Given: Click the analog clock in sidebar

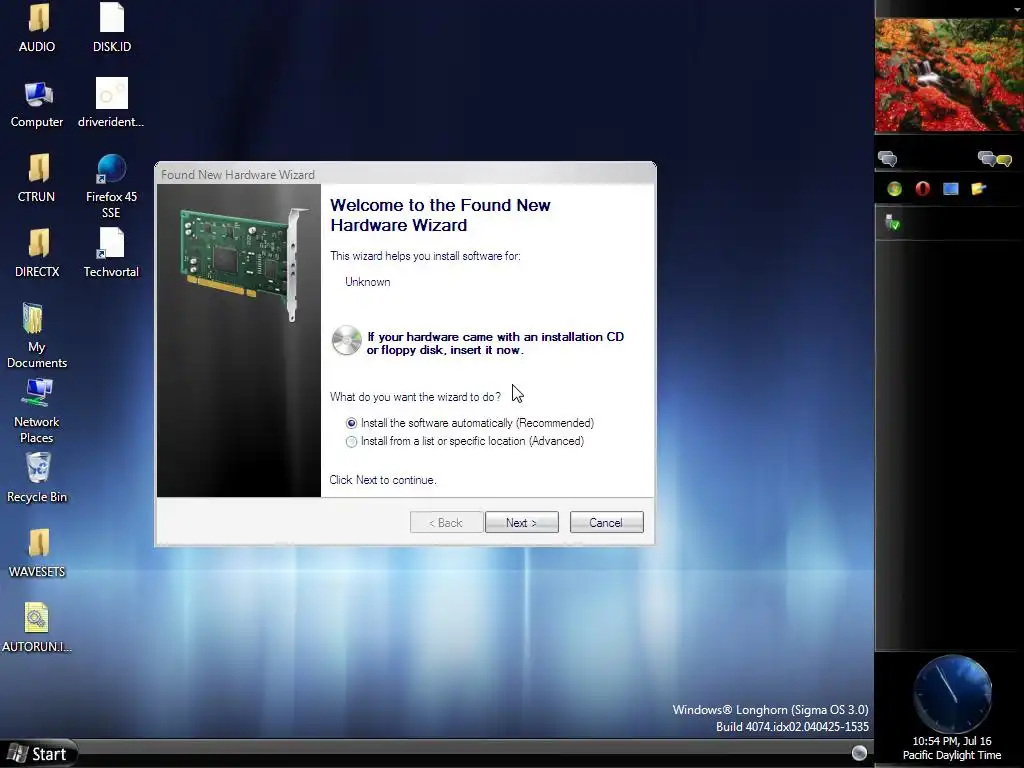Looking at the screenshot, I should [x=952, y=694].
